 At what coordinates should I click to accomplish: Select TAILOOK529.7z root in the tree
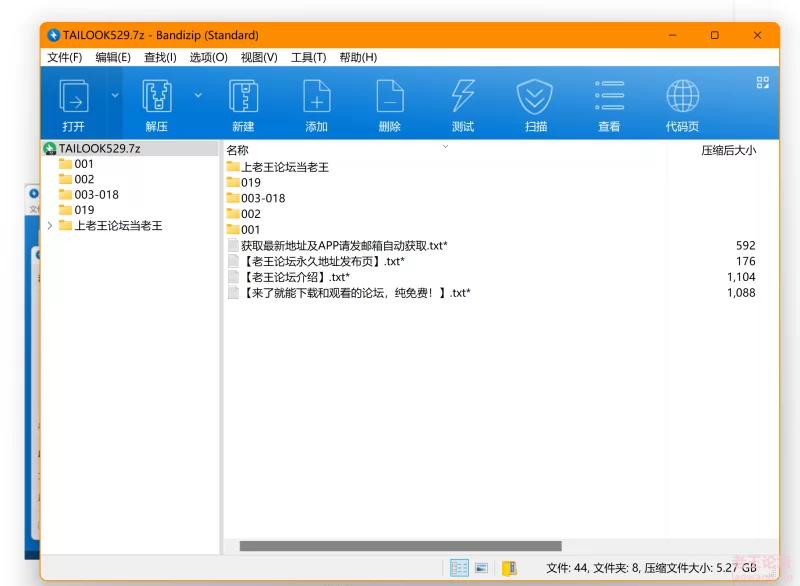(99, 148)
